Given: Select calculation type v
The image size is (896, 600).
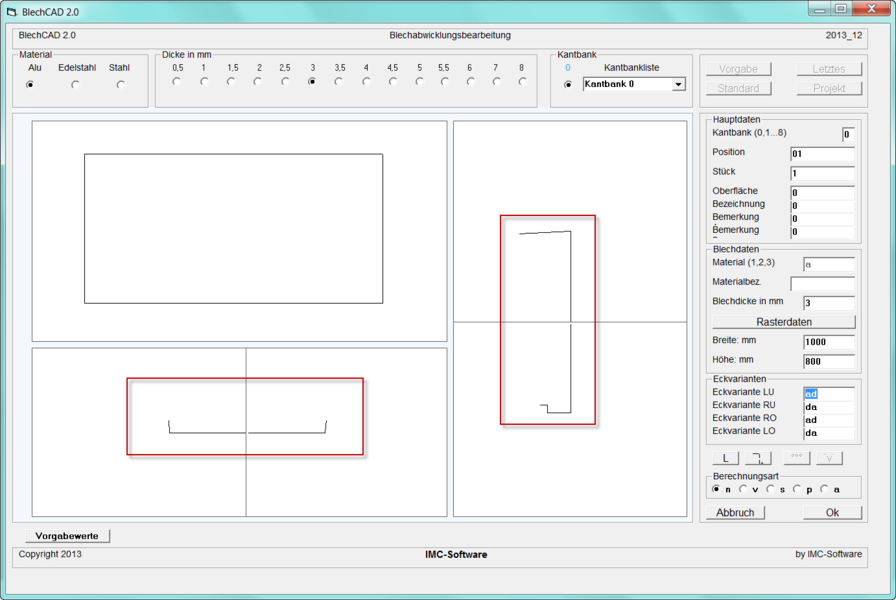Looking at the screenshot, I should pos(743,489).
